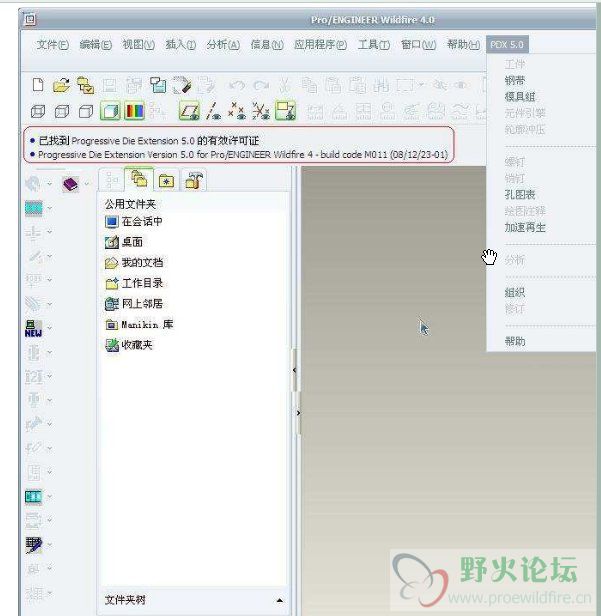Open the selection box dropdown in top toolbar
Screen dimensions: 601x616
point(421,84)
